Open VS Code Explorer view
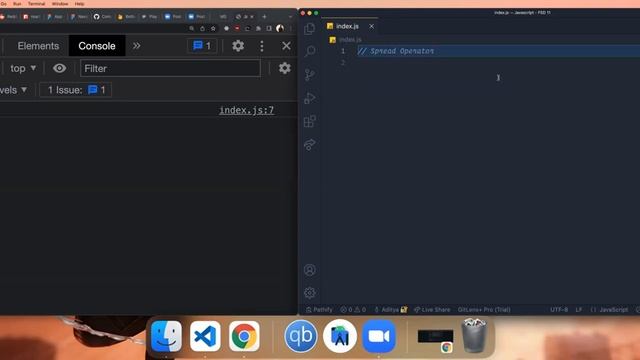Image resolution: width=640 pixels, height=360 pixels. [310, 29]
